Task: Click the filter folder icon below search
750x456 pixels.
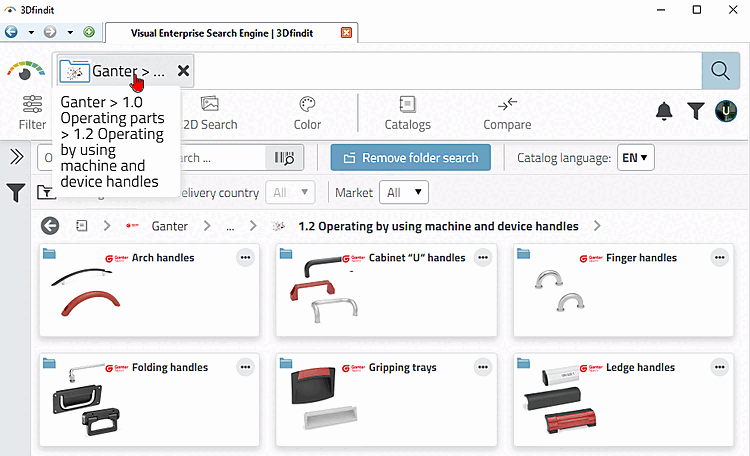Action: click(x=46, y=192)
